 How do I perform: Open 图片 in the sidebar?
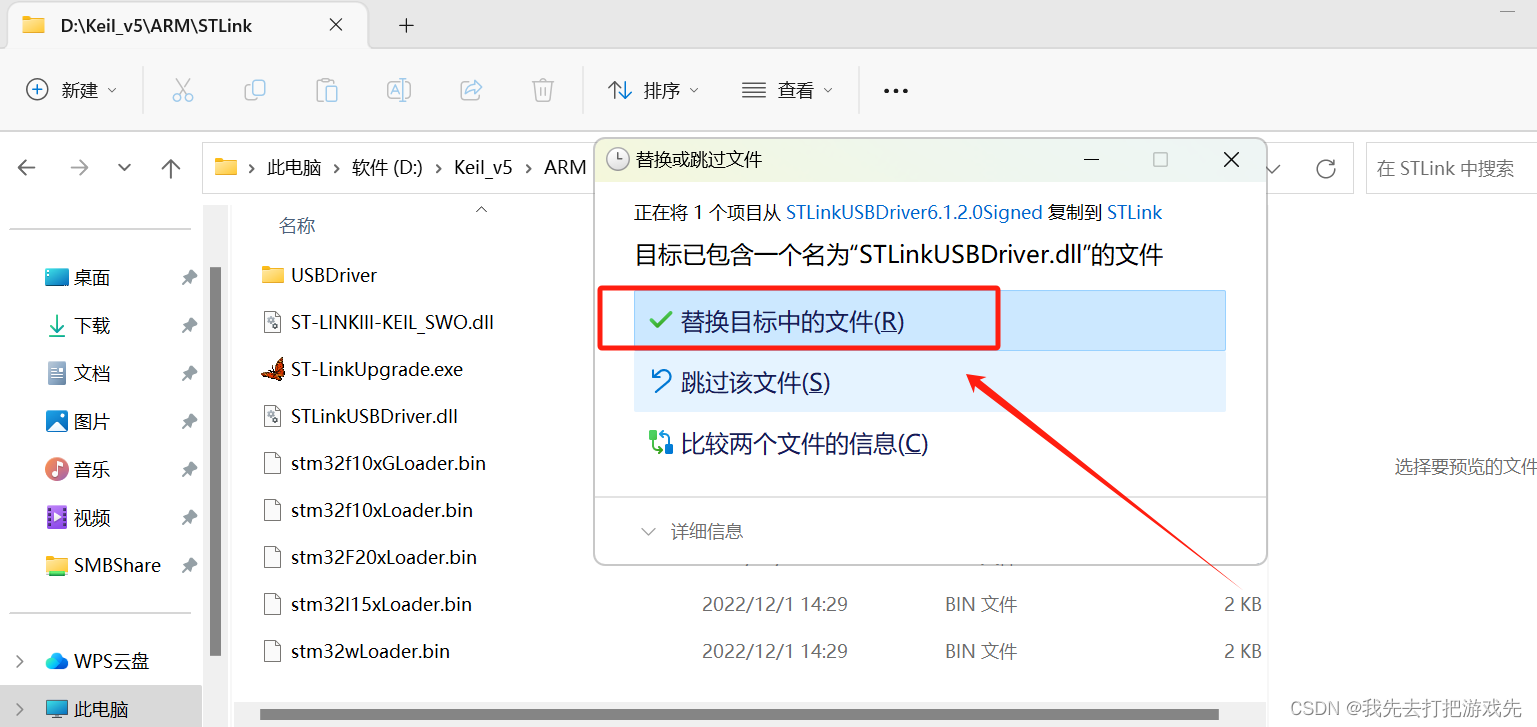78,421
